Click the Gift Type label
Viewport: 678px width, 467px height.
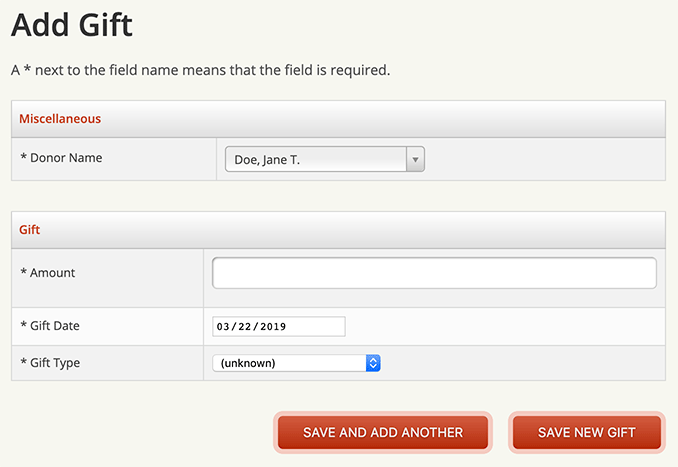[50, 362]
